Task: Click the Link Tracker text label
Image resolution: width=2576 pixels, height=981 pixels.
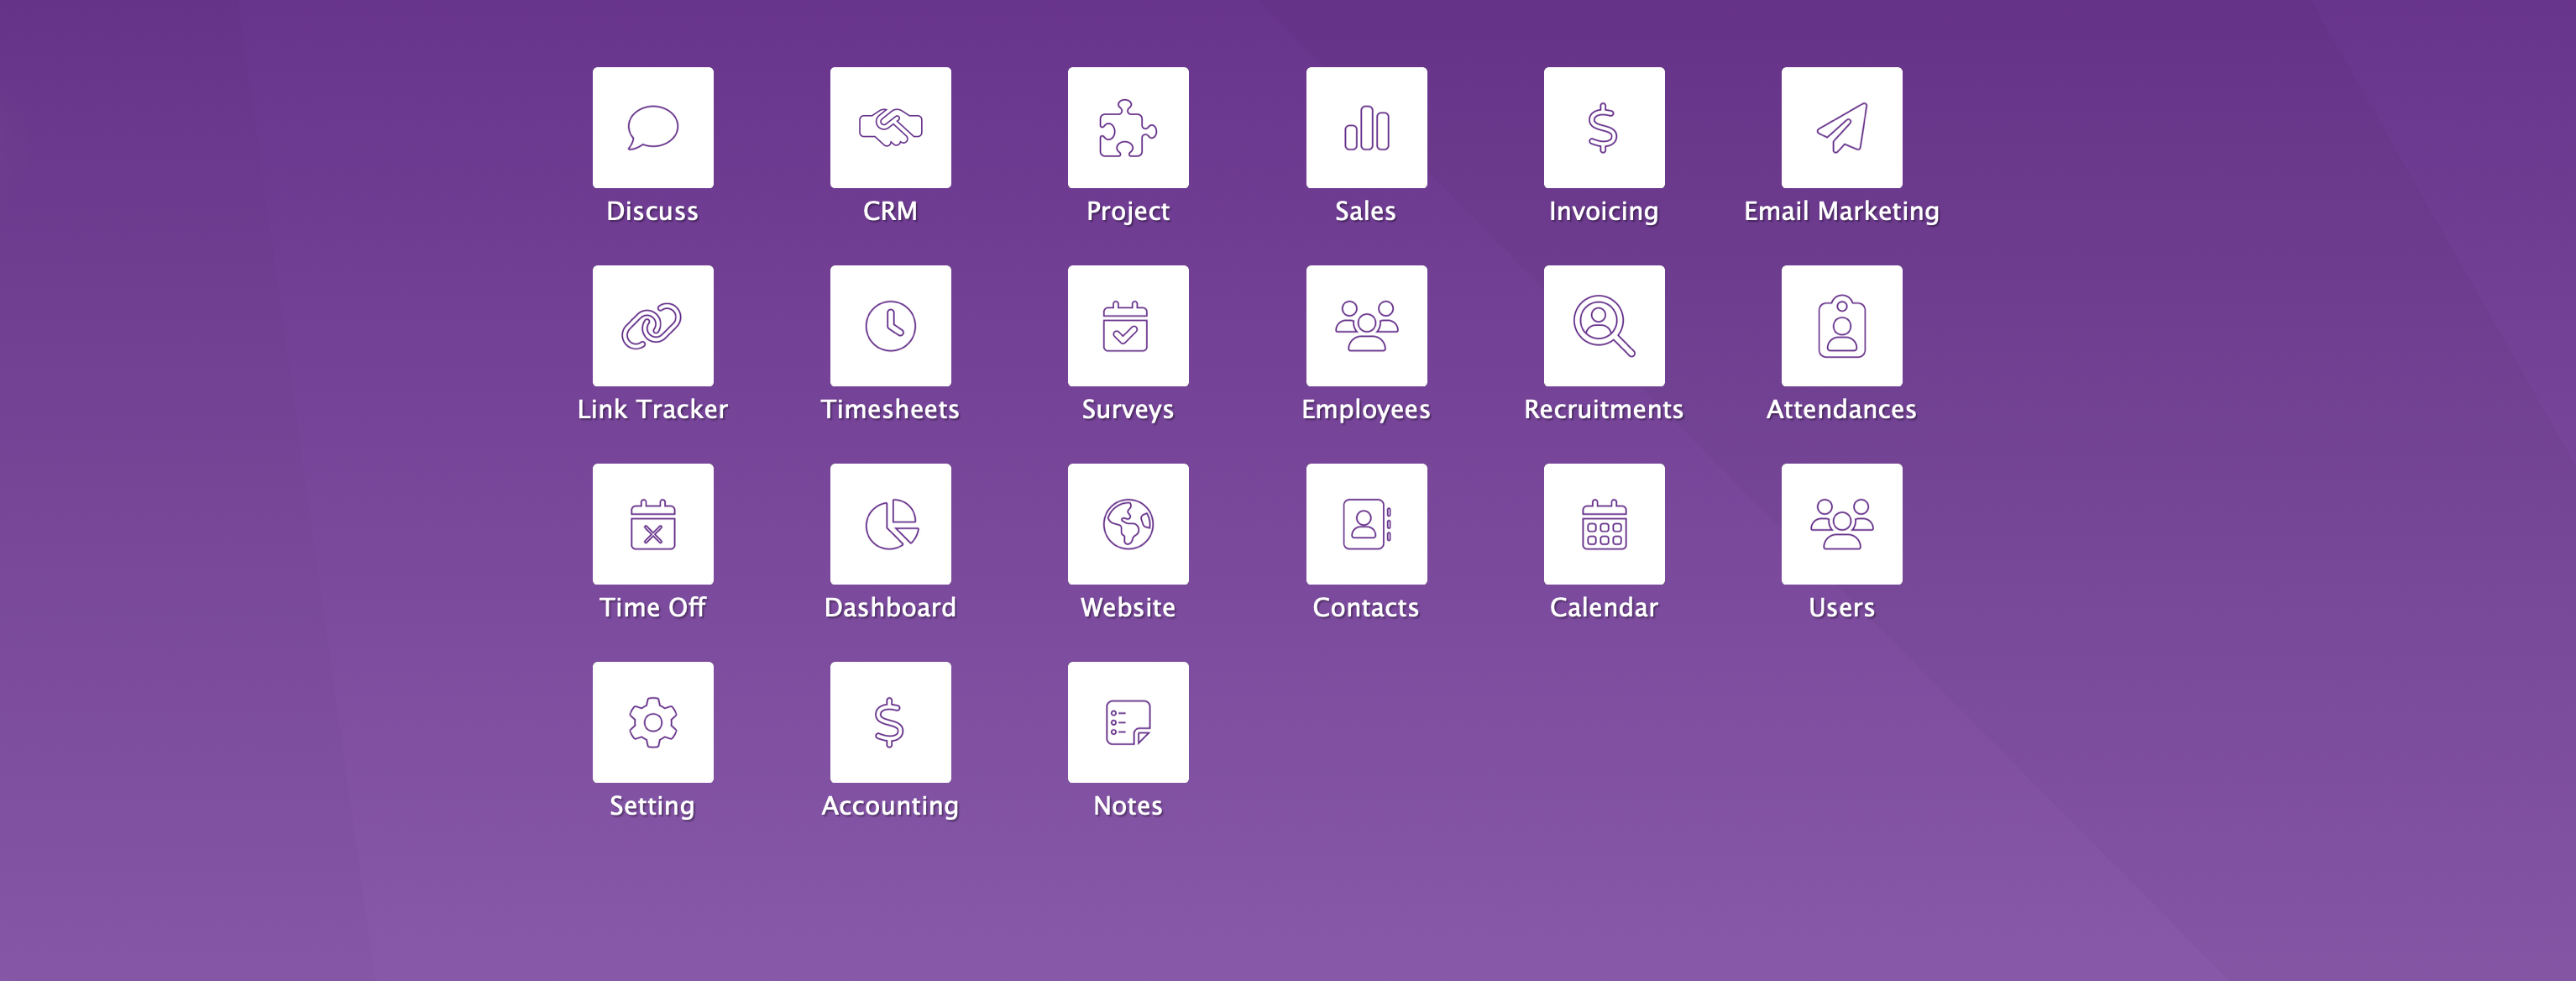Action: click(x=652, y=409)
